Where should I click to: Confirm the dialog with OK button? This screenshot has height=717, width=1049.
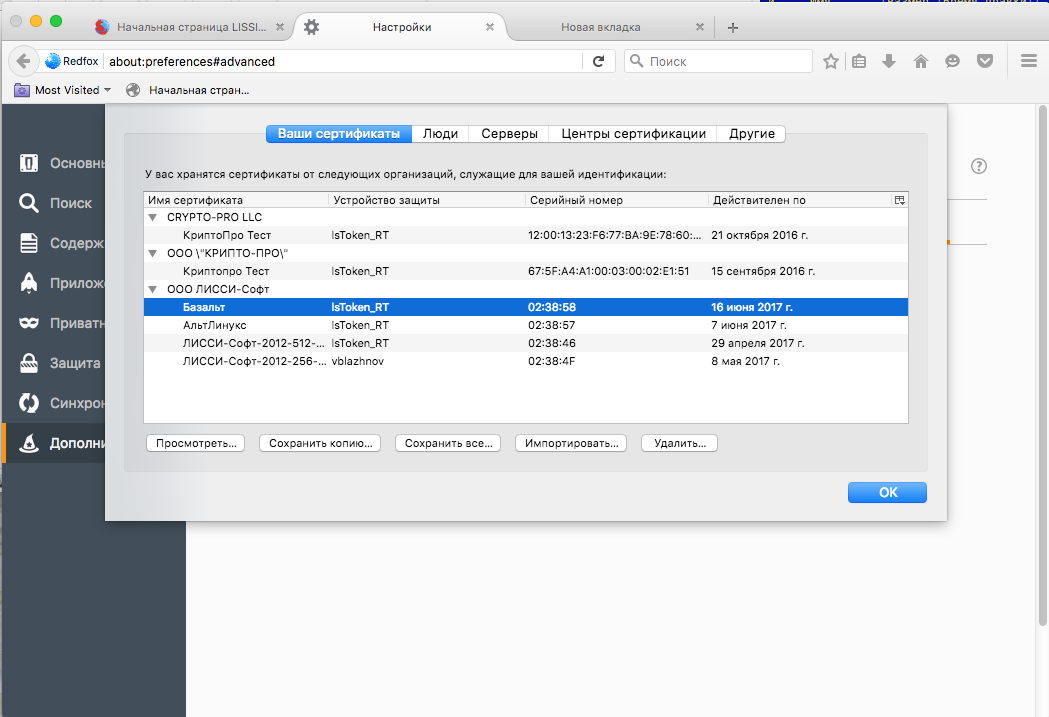coord(887,492)
